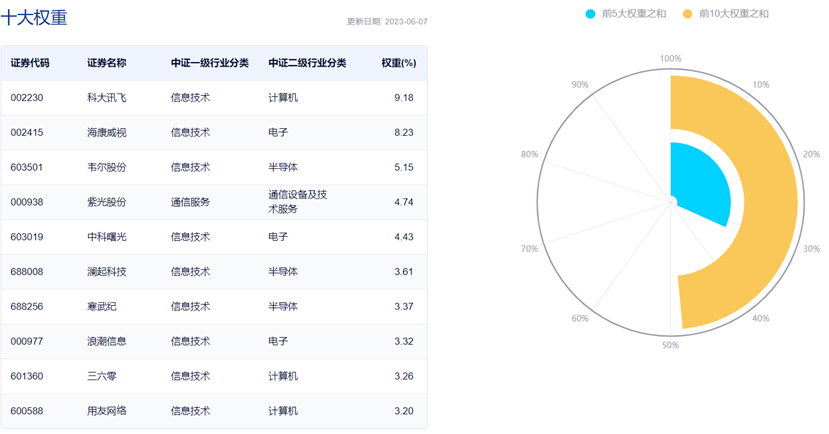Click the 中证一级行业分类 column header
The image size is (829, 434).
pos(204,63)
